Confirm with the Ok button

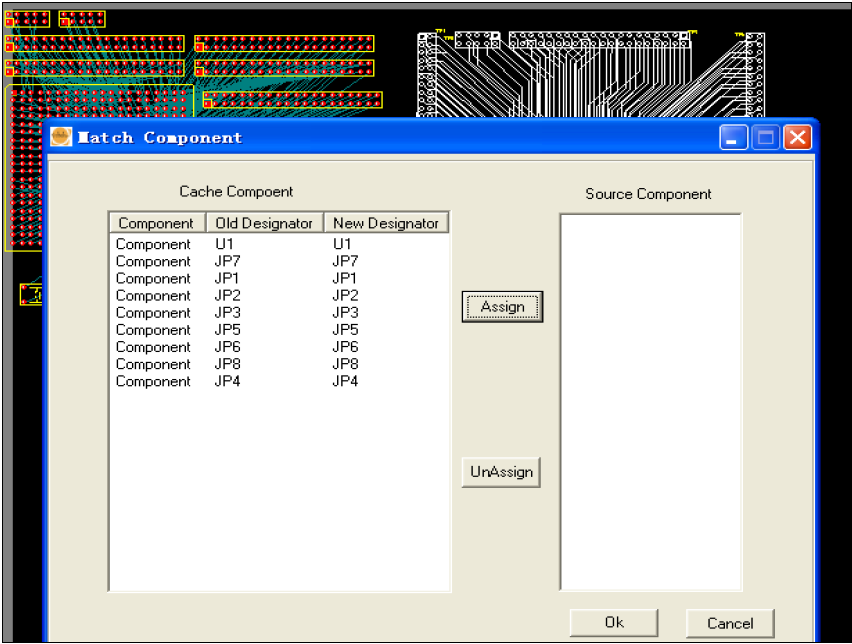coord(614,622)
